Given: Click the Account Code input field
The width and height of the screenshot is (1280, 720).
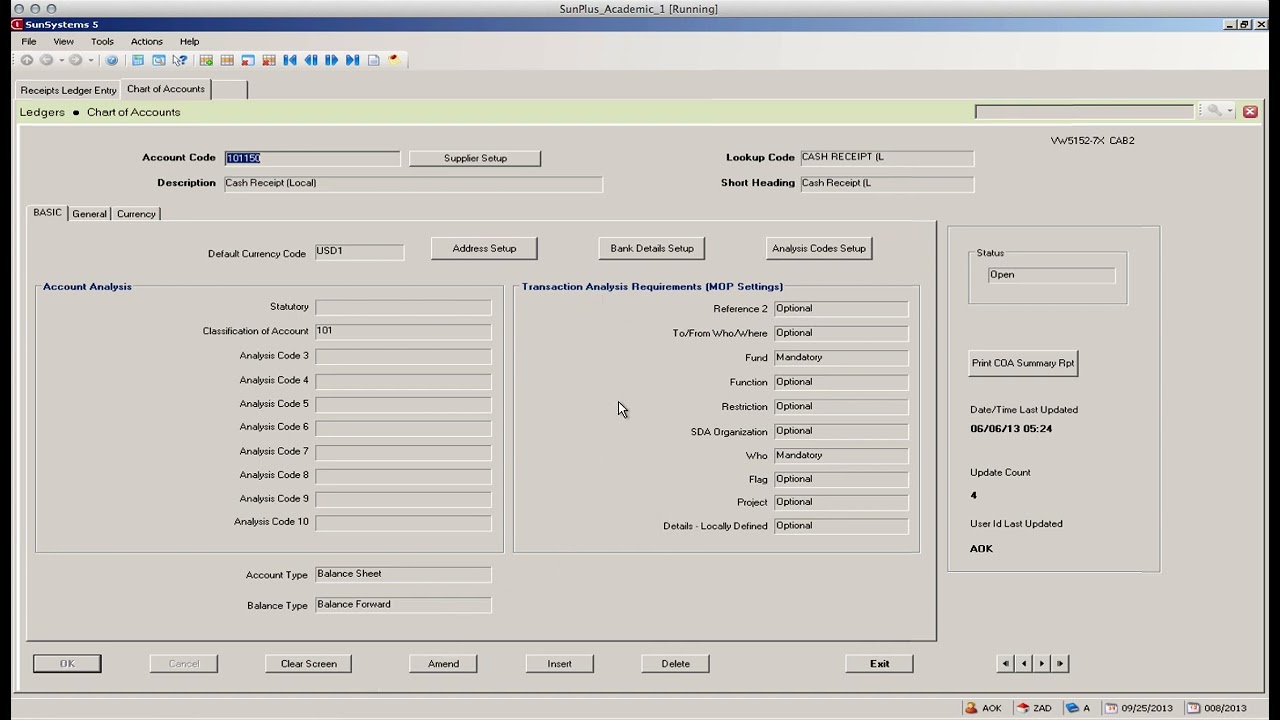Looking at the screenshot, I should (312, 158).
